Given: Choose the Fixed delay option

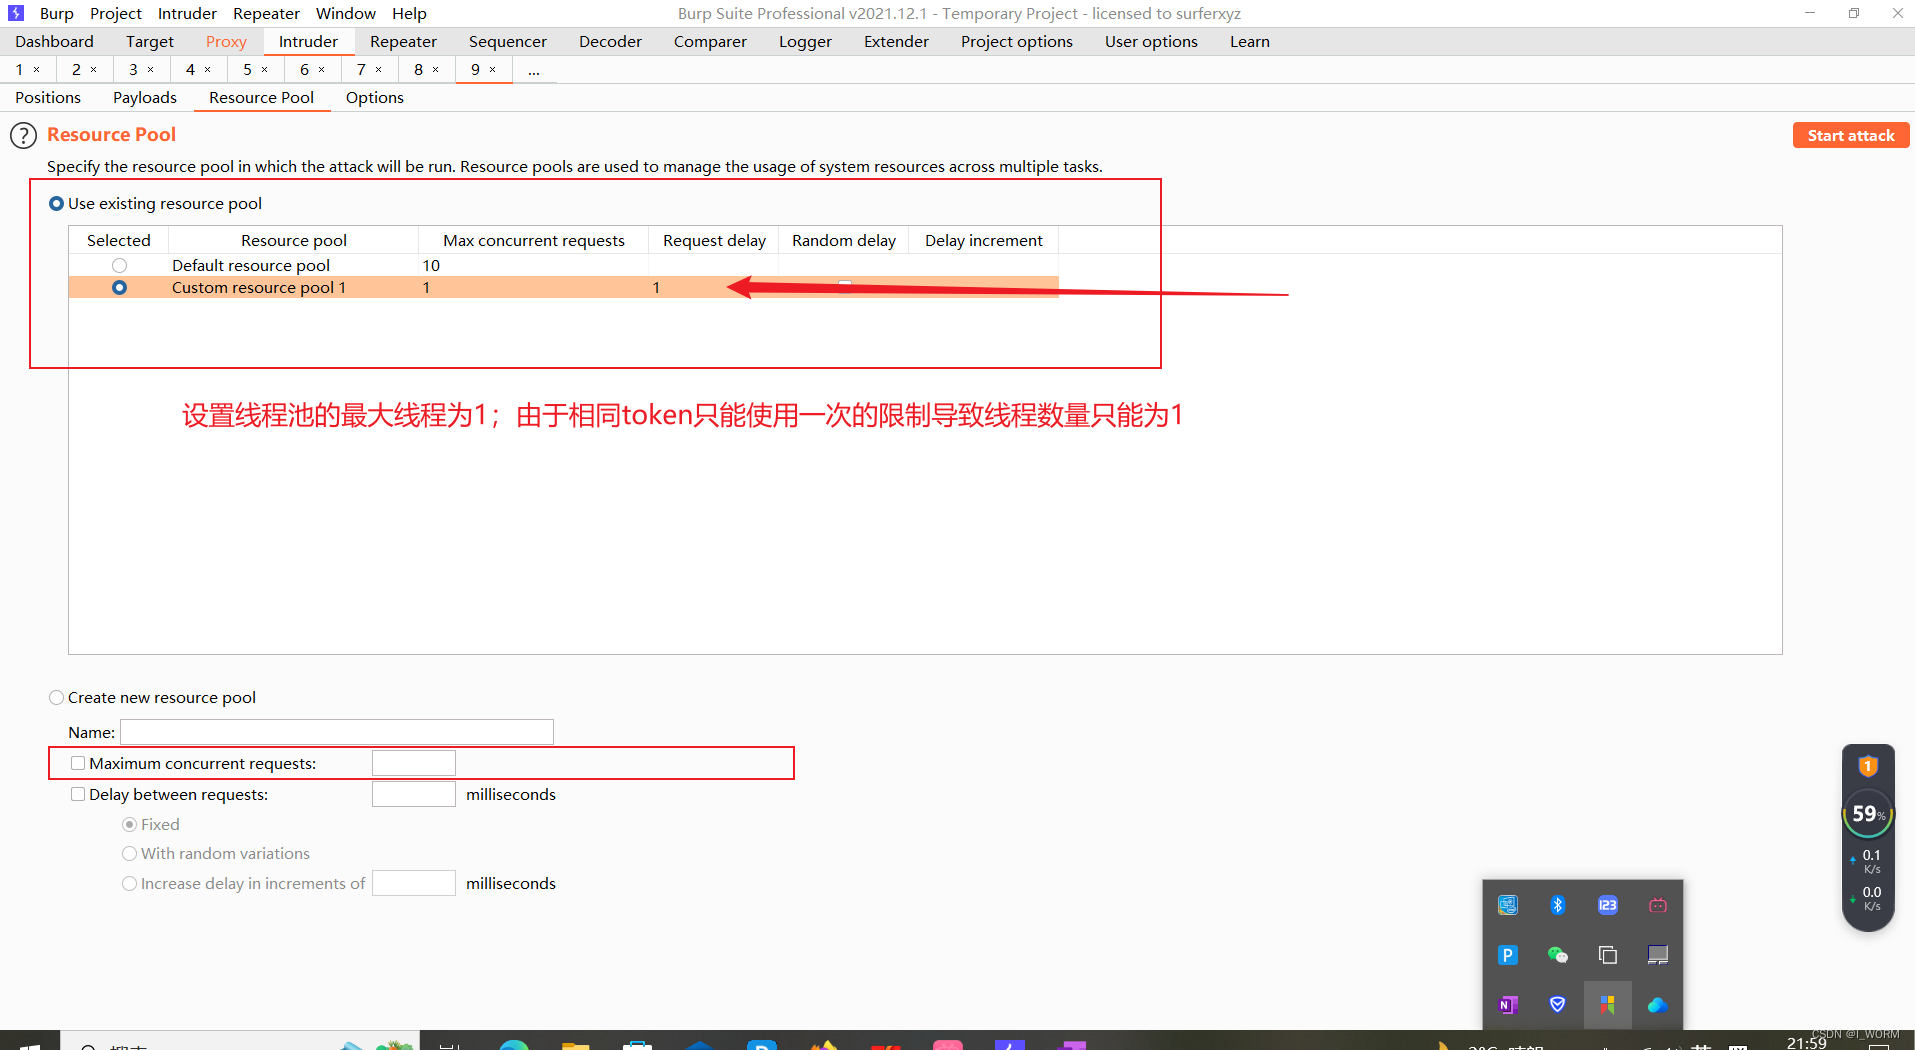Looking at the screenshot, I should click(129, 825).
